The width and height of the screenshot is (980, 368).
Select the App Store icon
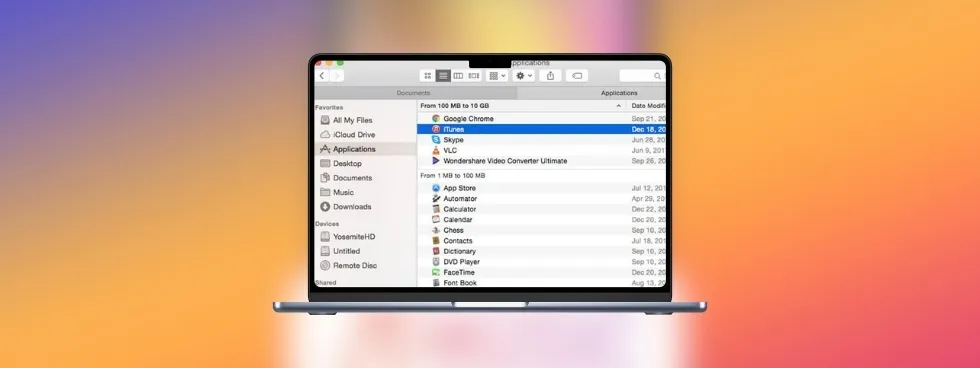coord(436,188)
